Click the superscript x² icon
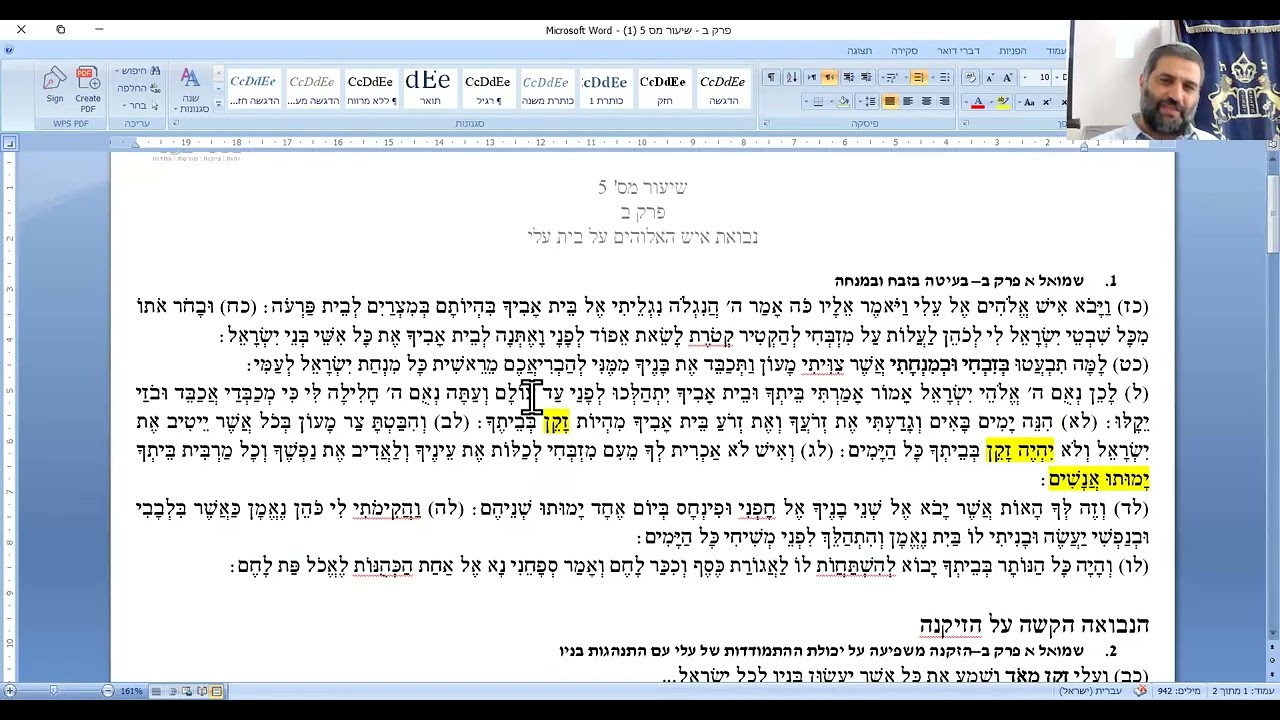Screen dimensions: 1280x720 1047,101
